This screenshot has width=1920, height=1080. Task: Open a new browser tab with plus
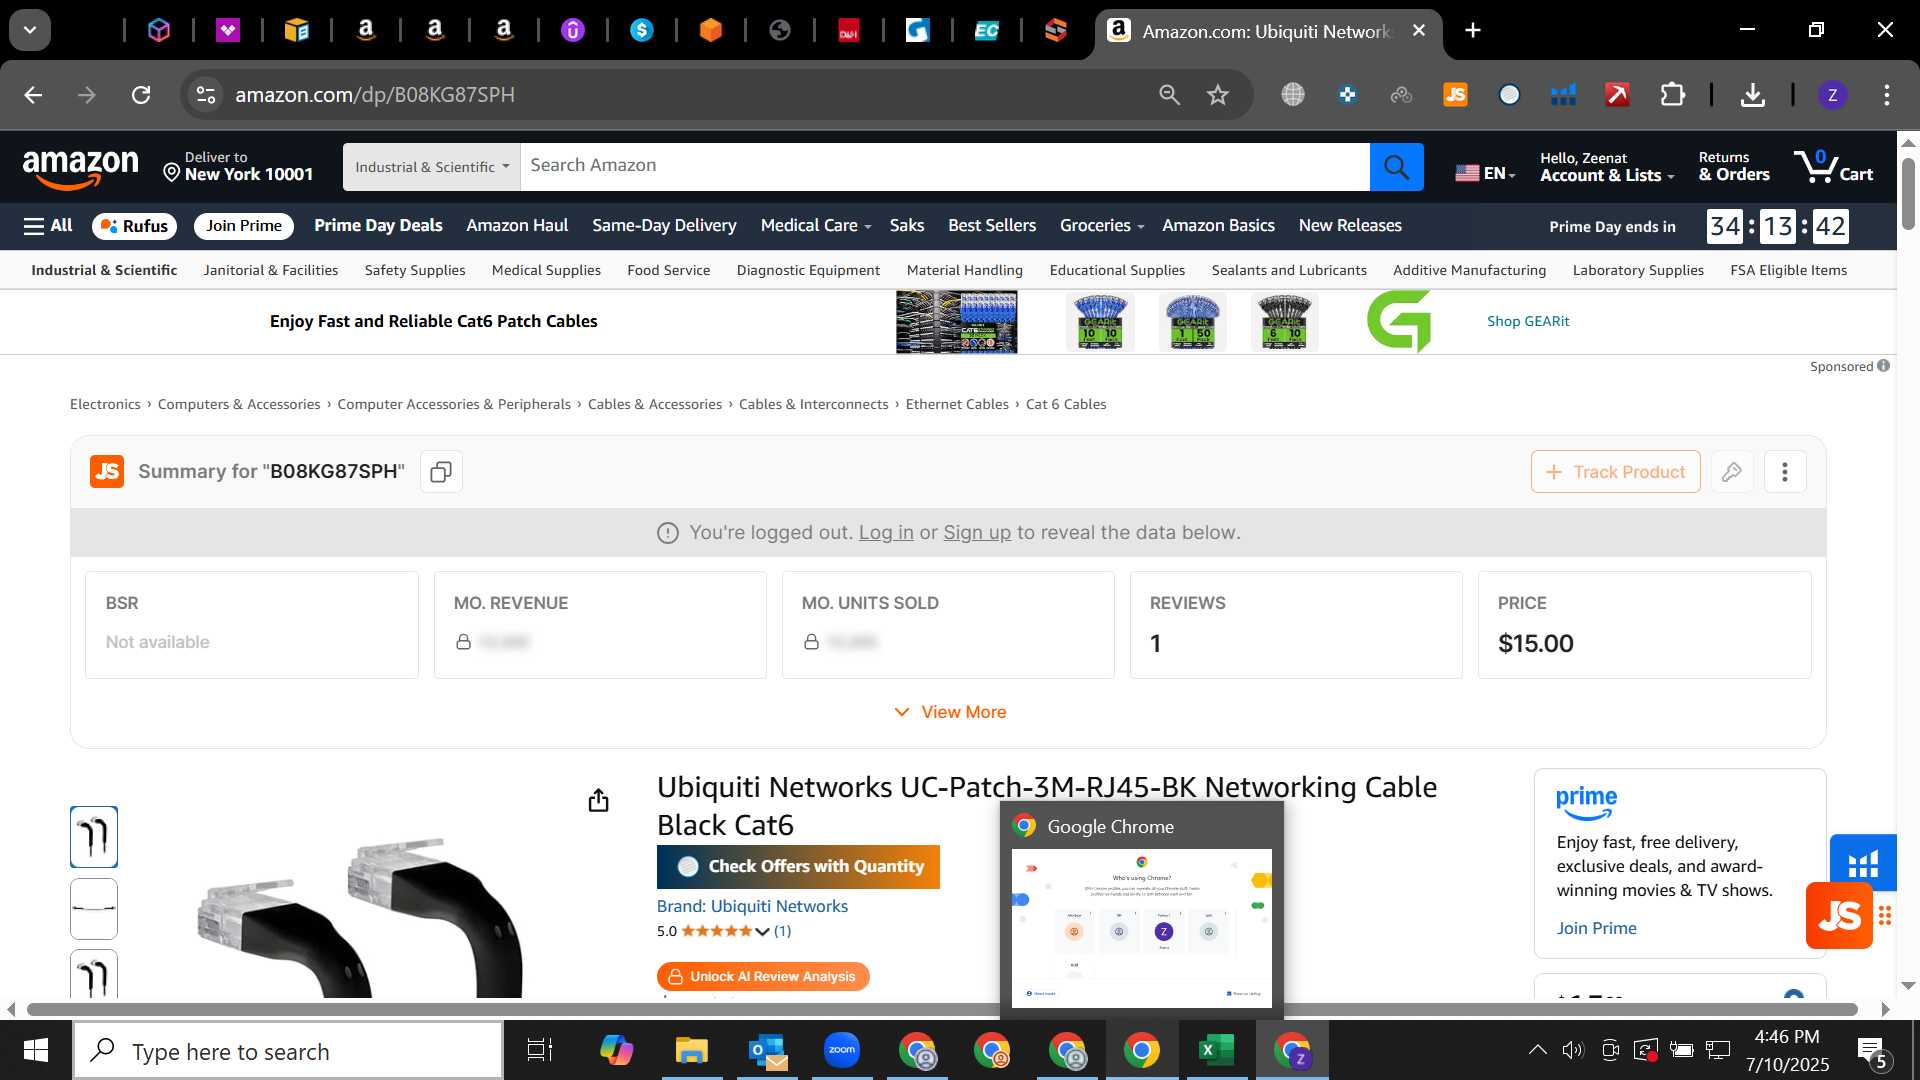coord(1472,30)
